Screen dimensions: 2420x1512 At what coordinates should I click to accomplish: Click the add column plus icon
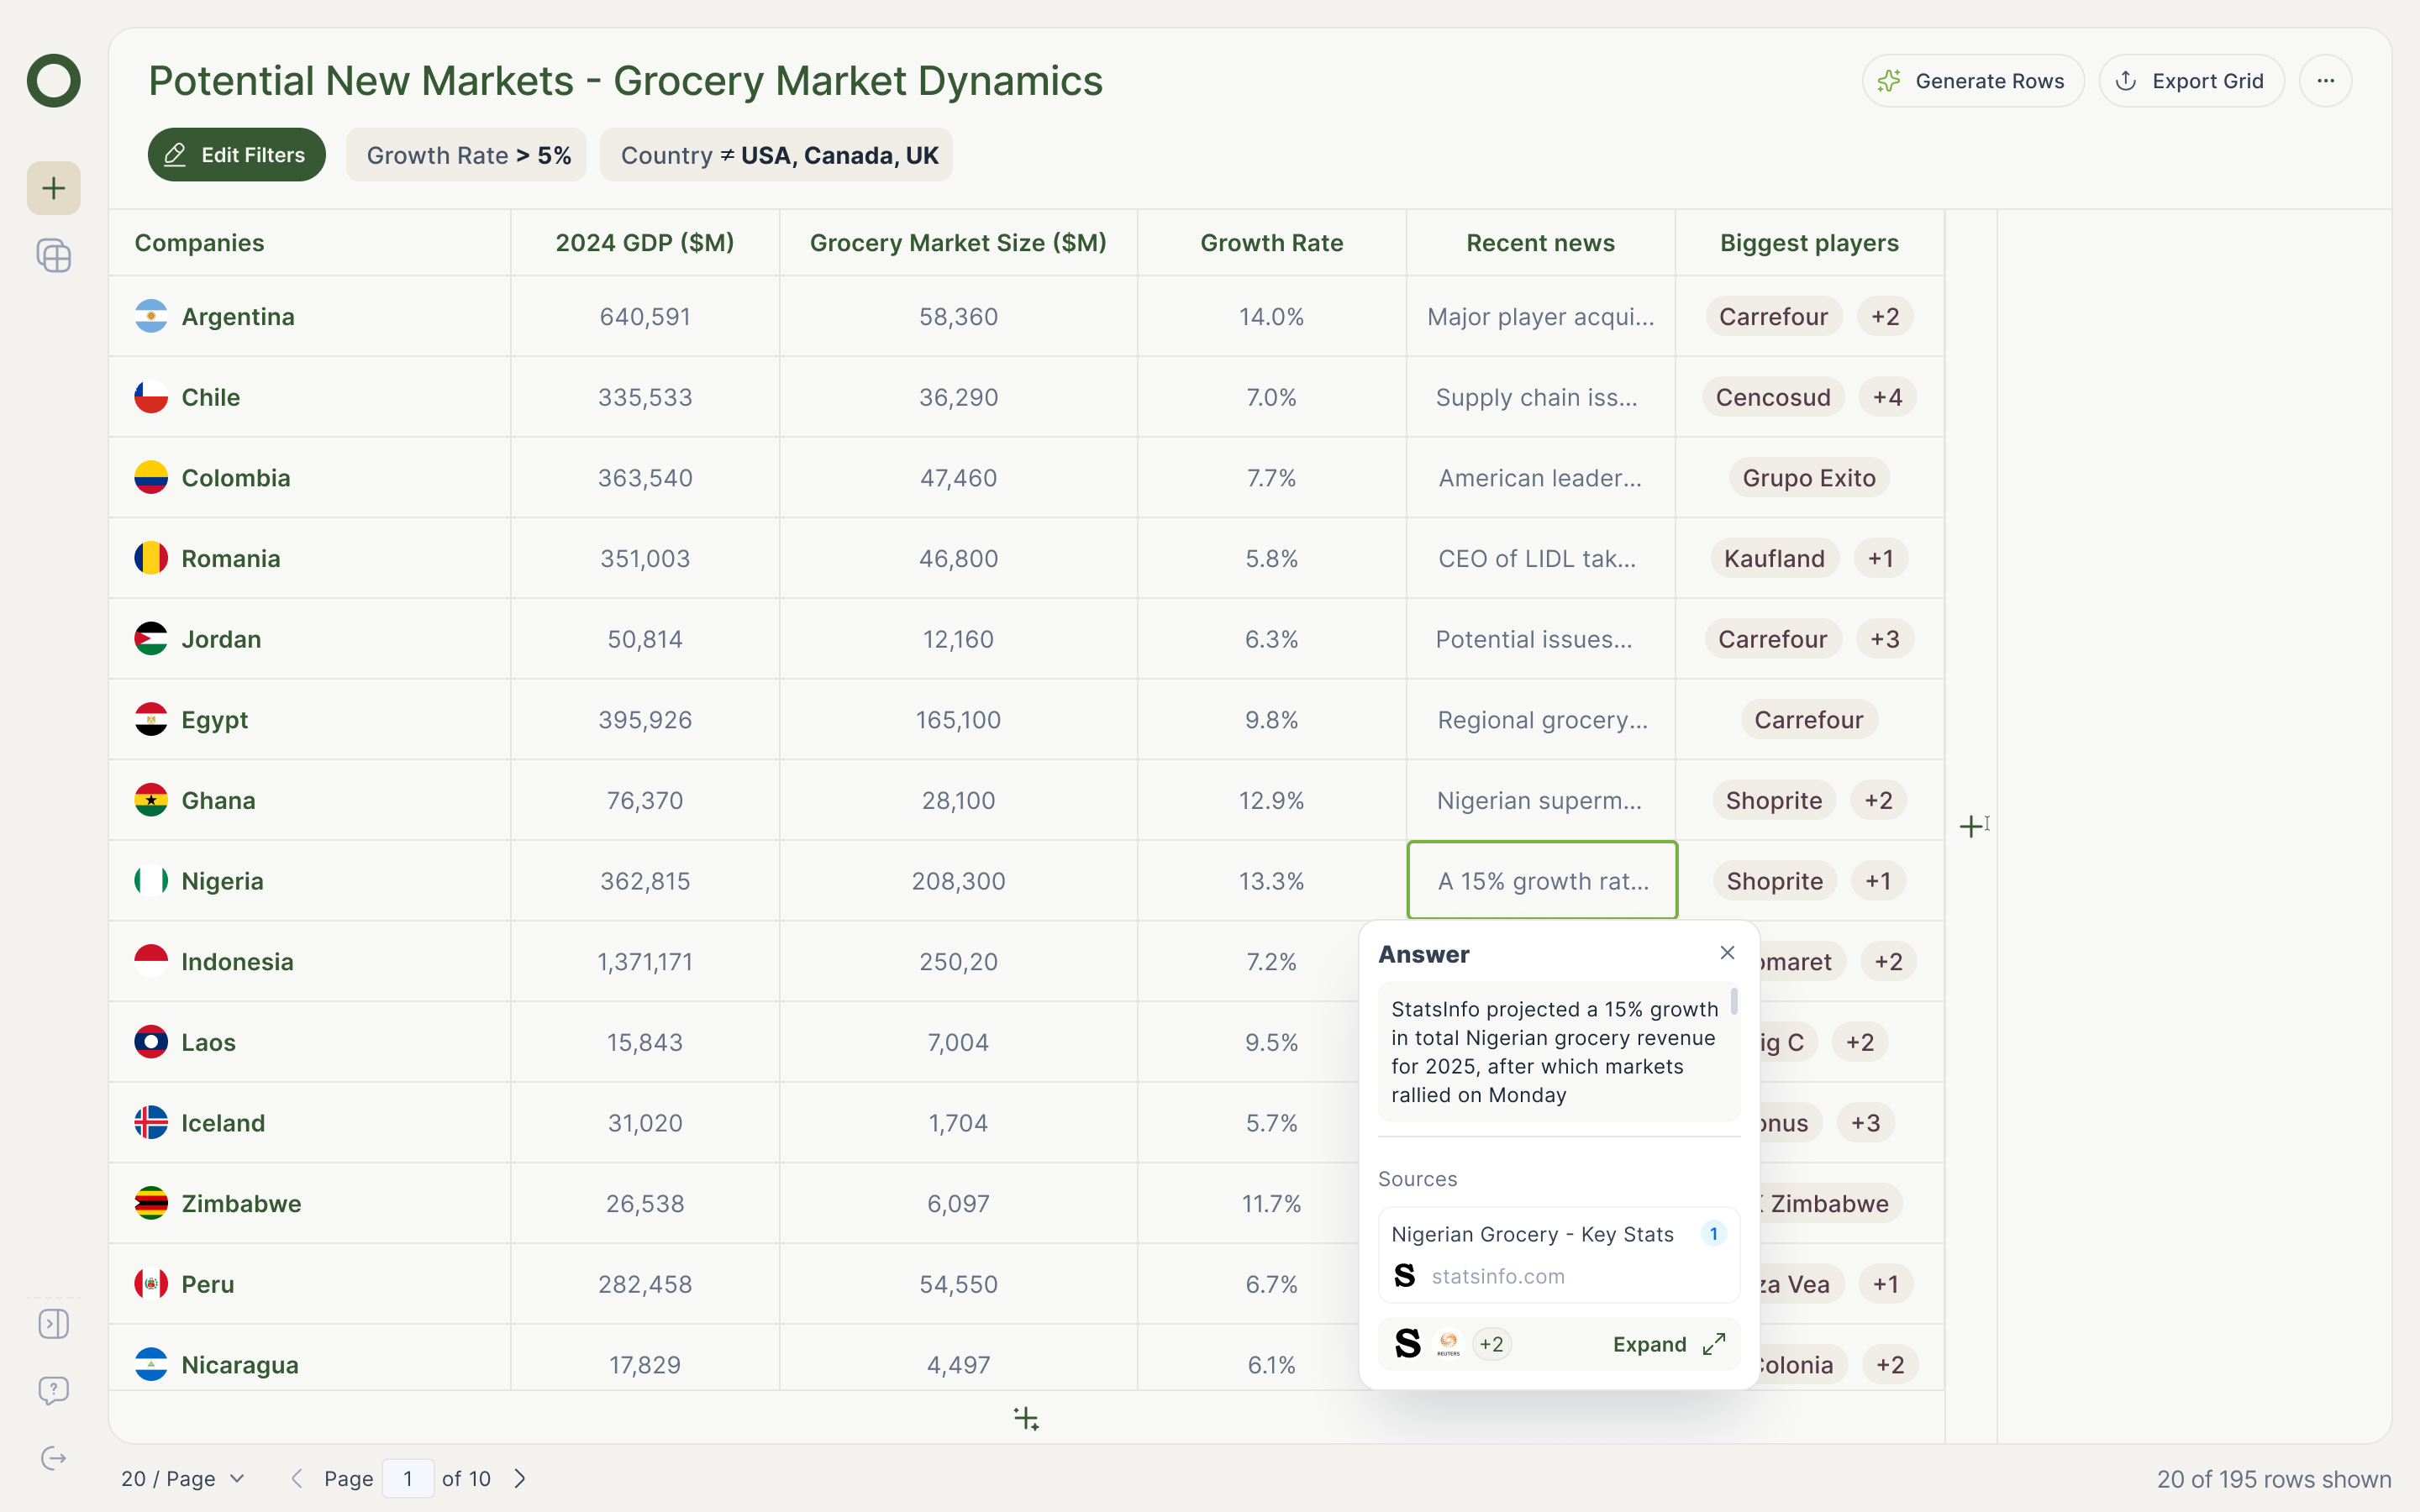(x=1970, y=826)
